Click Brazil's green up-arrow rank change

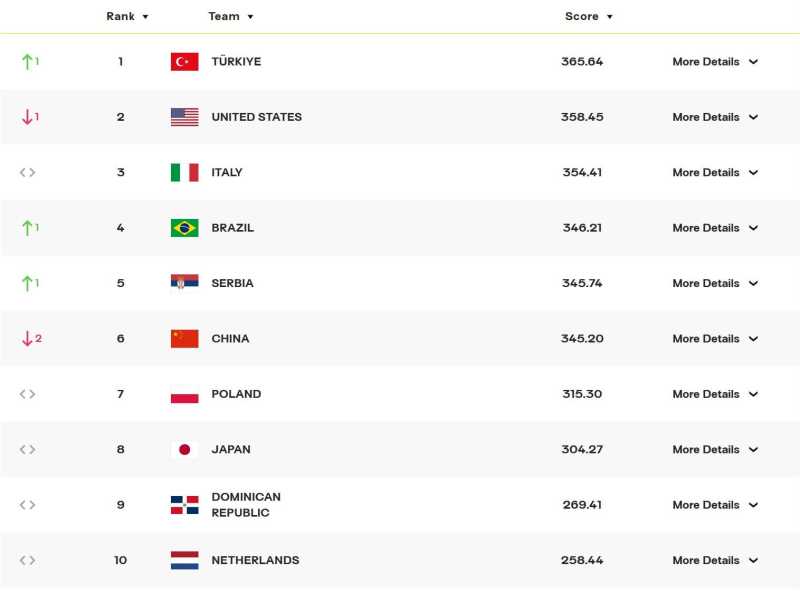pos(29,228)
